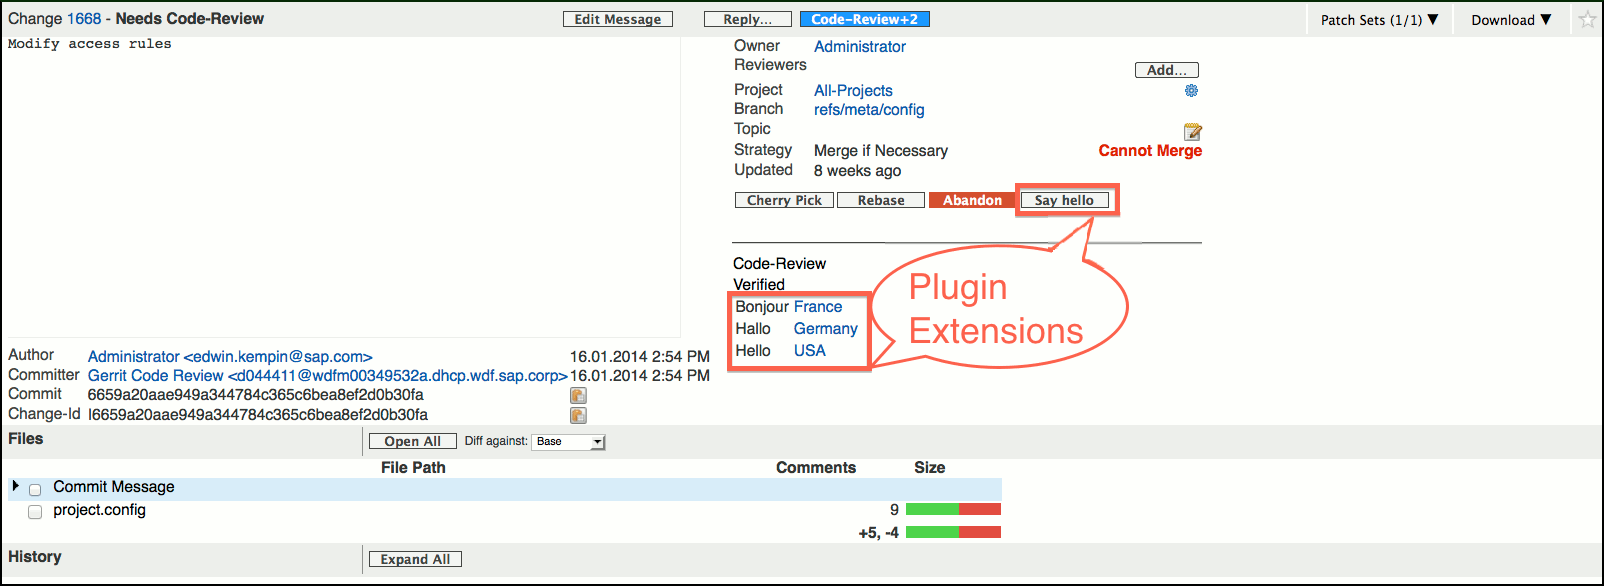Toggle the Commit Message reviewed checkbox
The width and height of the screenshot is (1604, 586).
[35, 490]
